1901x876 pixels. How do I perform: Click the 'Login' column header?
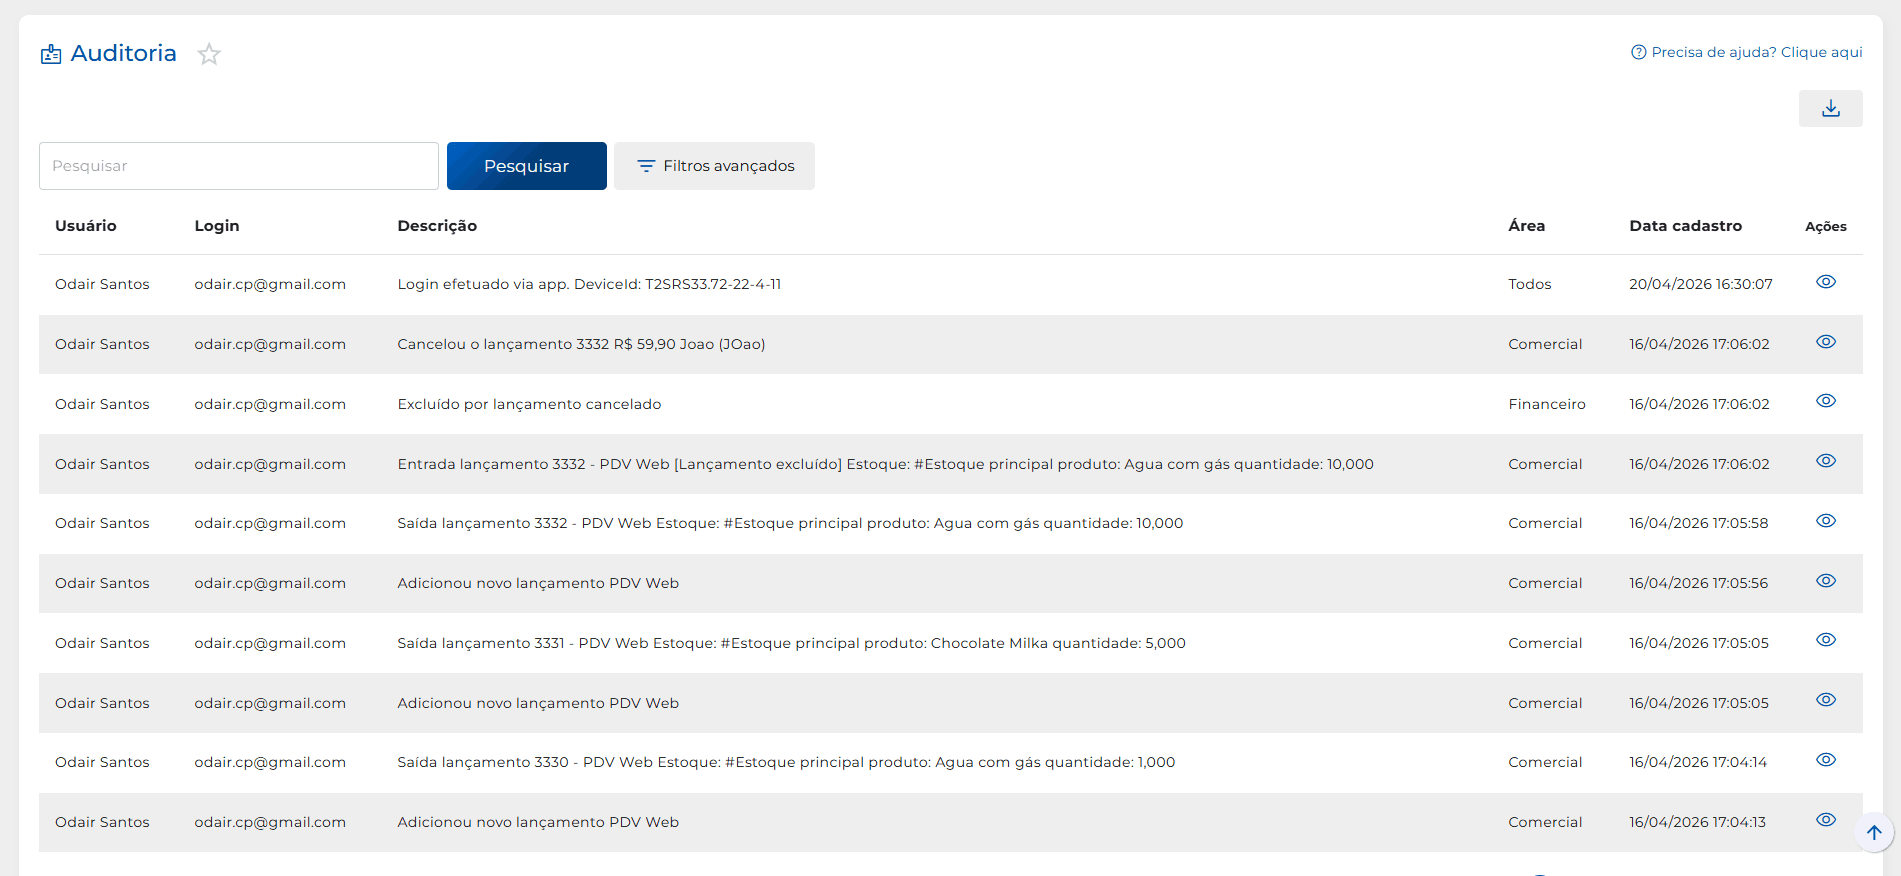pyautogui.click(x=217, y=226)
